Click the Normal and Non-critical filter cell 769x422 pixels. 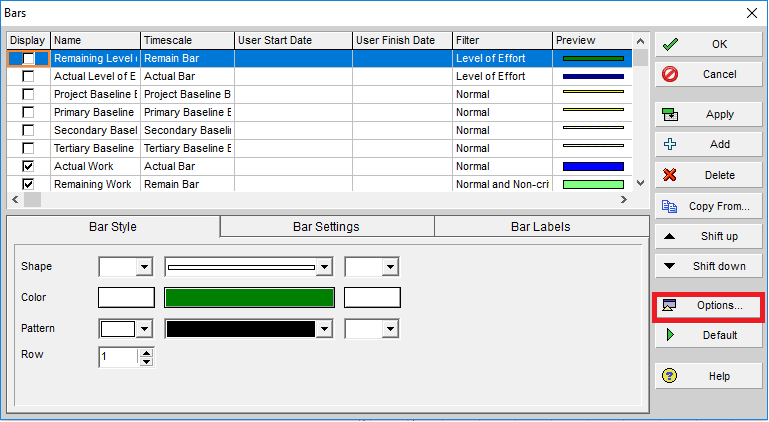click(502, 185)
